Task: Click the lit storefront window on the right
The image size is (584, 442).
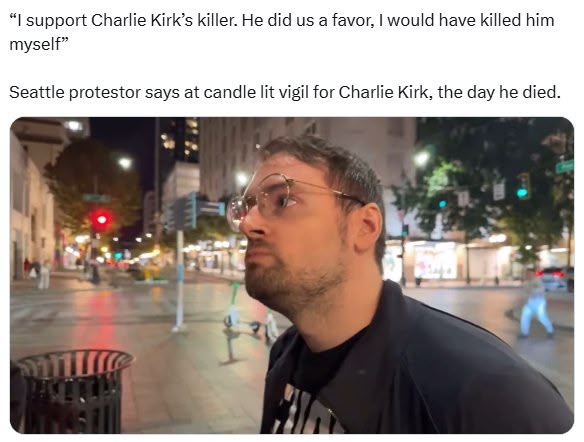Action: coord(435,261)
